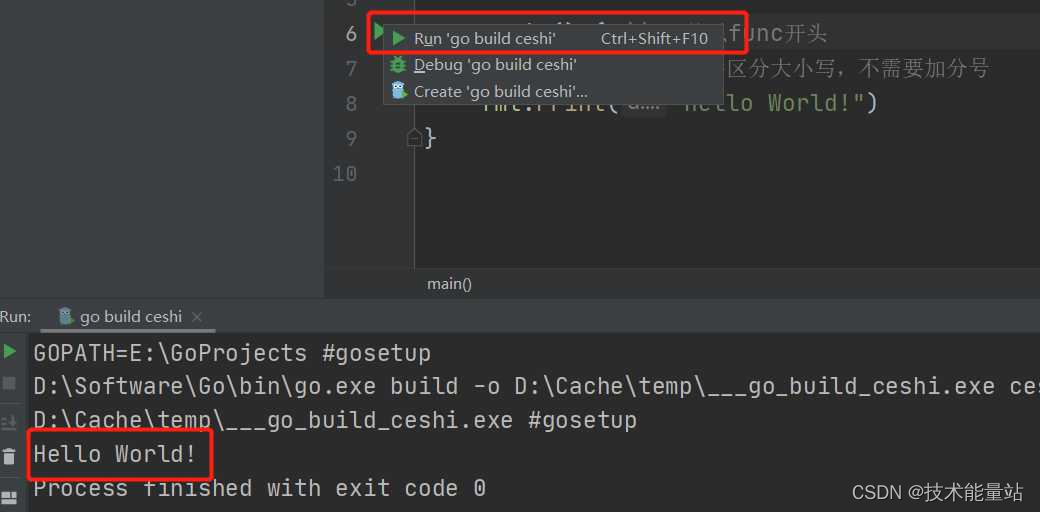The image size is (1040, 512).
Task: Click the Chinese comment on line 7
Action: pos(858,68)
